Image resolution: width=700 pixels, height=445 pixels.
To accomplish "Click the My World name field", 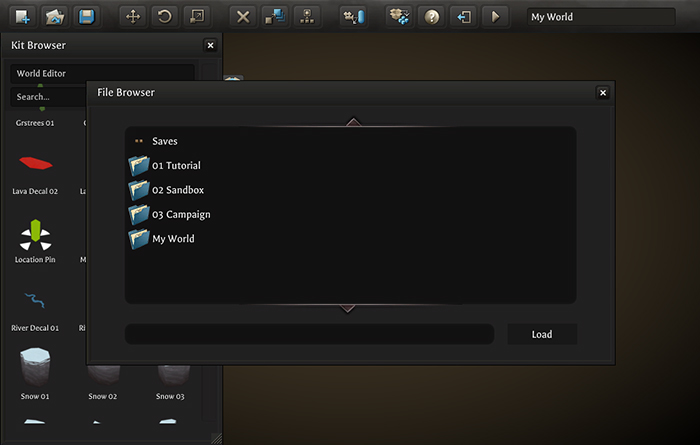I will [600, 17].
